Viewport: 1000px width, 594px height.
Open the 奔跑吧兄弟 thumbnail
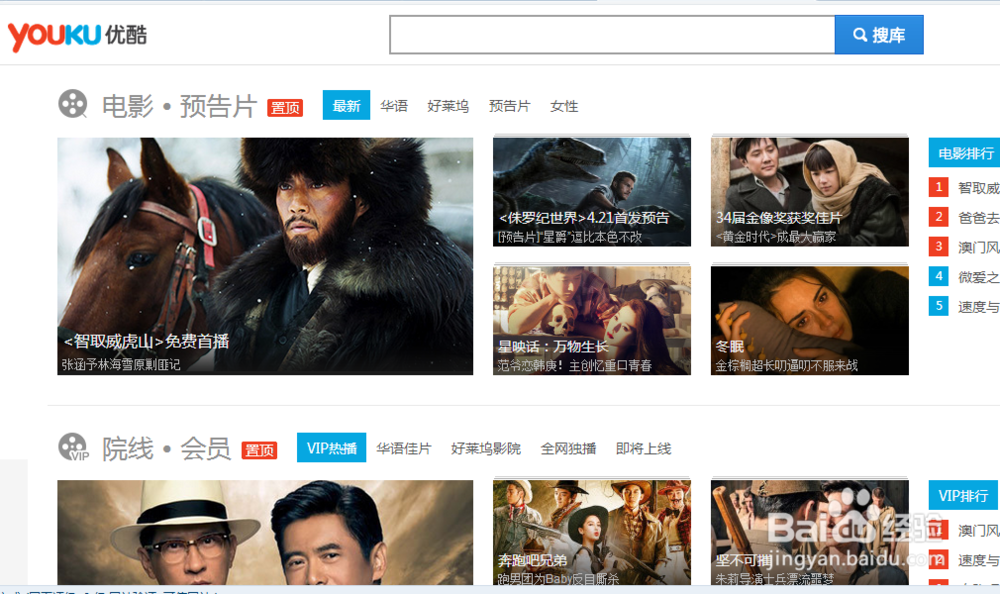tap(592, 533)
